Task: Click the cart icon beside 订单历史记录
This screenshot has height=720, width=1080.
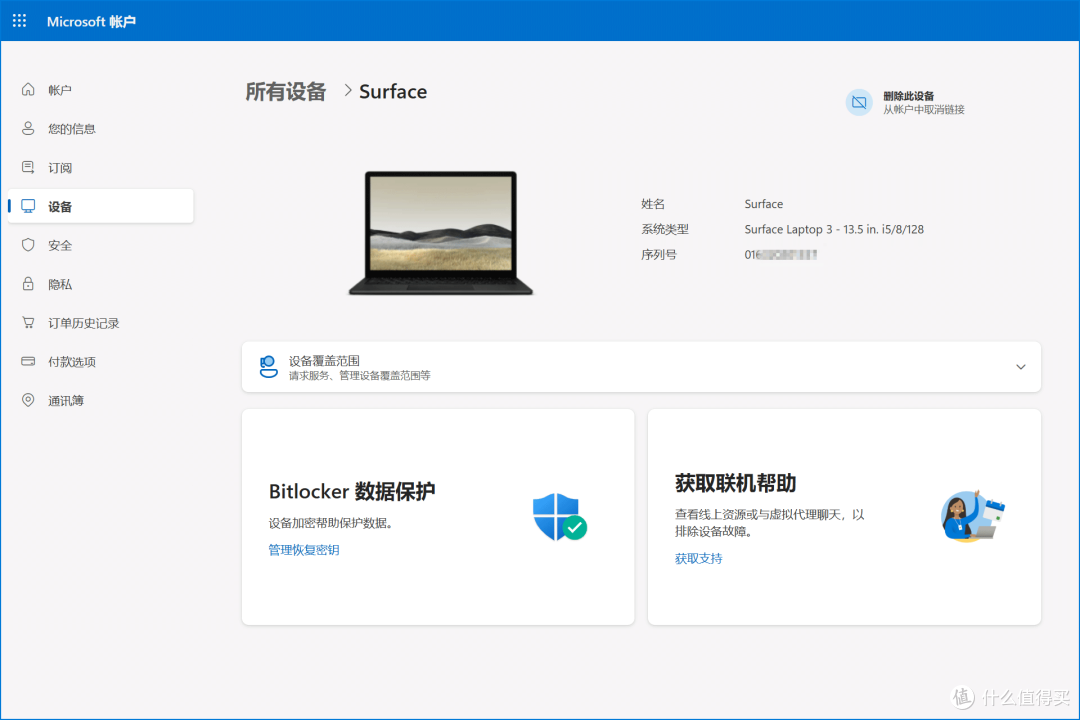Action: (28, 322)
